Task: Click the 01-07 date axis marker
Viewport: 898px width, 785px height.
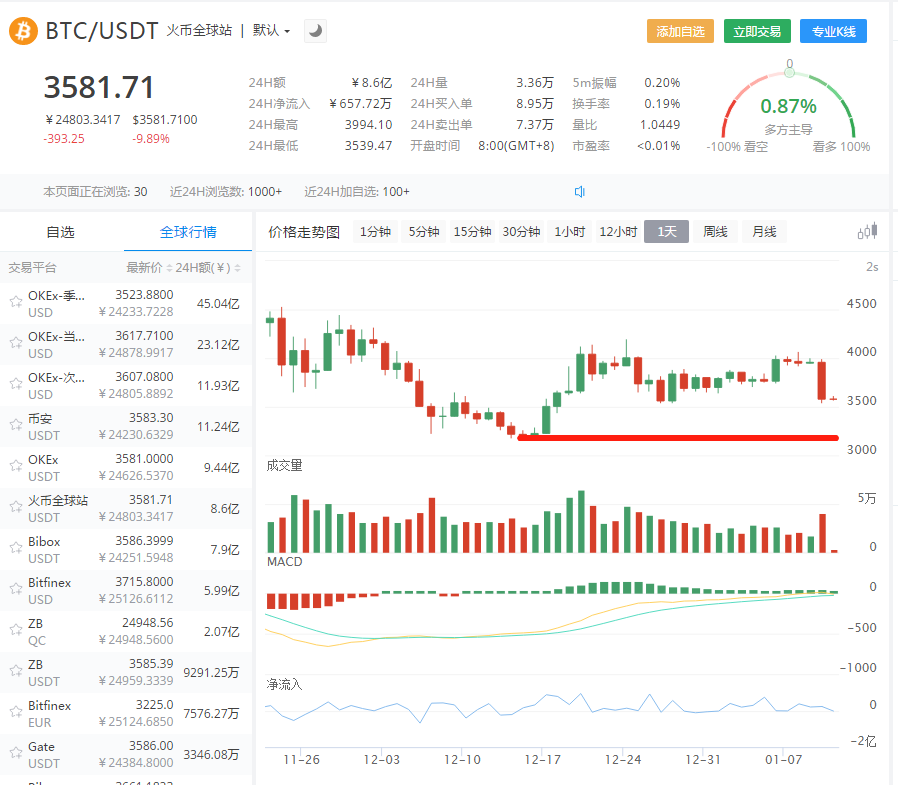Action: tap(783, 760)
